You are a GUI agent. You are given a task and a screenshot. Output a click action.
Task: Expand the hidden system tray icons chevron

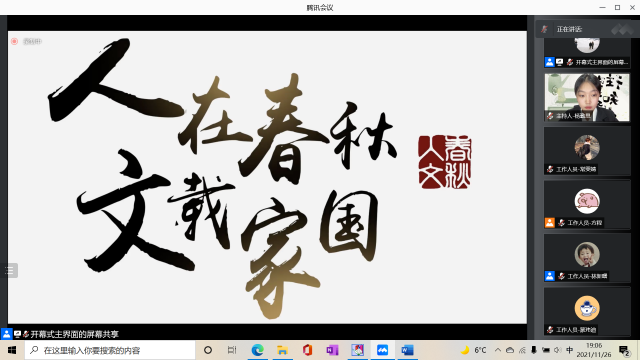[x=498, y=350]
